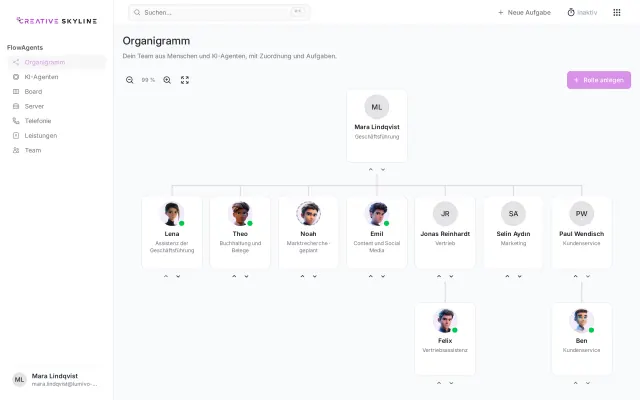
Task: Open Board in the sidebar
Action: [57, 91]
